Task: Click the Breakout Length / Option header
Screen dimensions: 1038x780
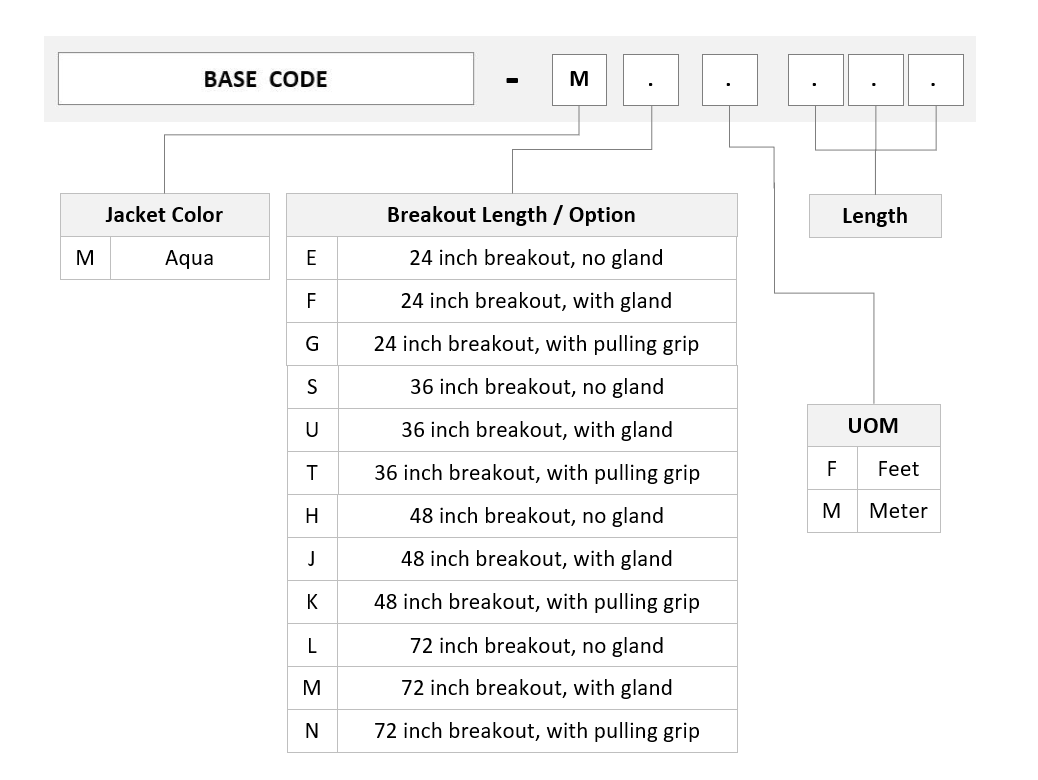Action: [512, 215]
